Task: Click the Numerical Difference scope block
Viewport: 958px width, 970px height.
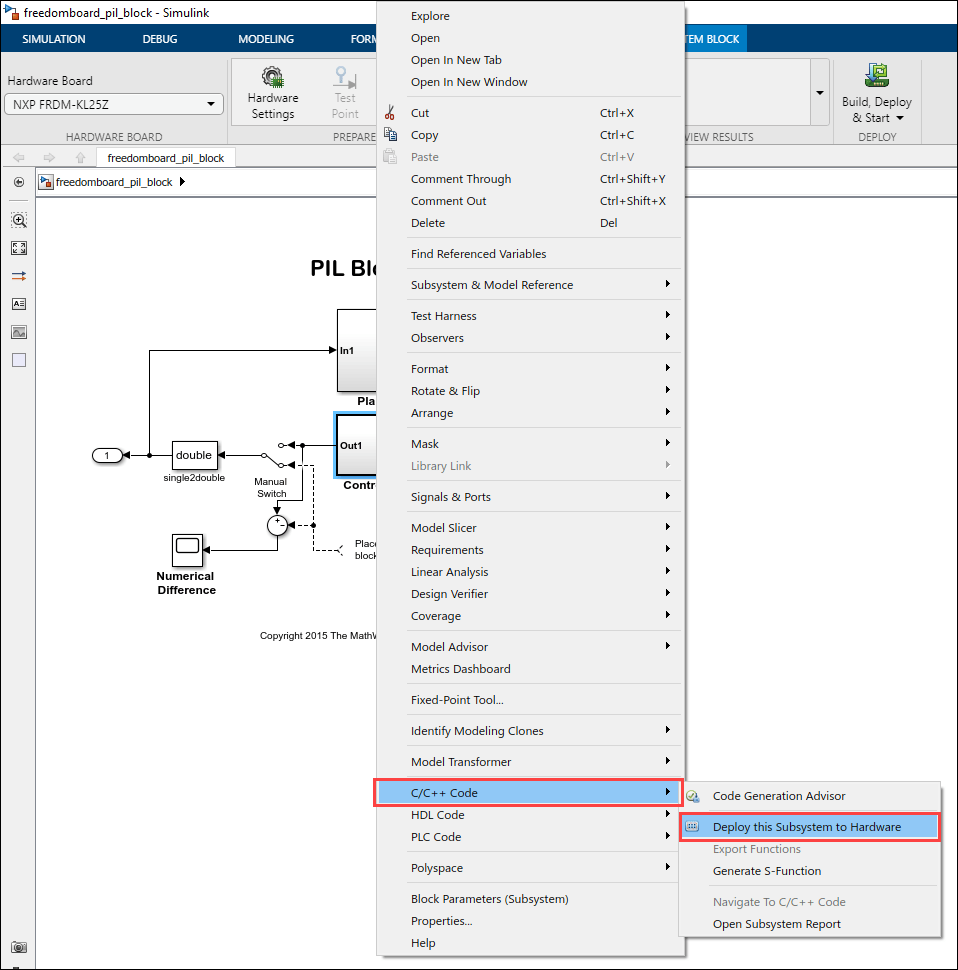Action: (187, 550)
